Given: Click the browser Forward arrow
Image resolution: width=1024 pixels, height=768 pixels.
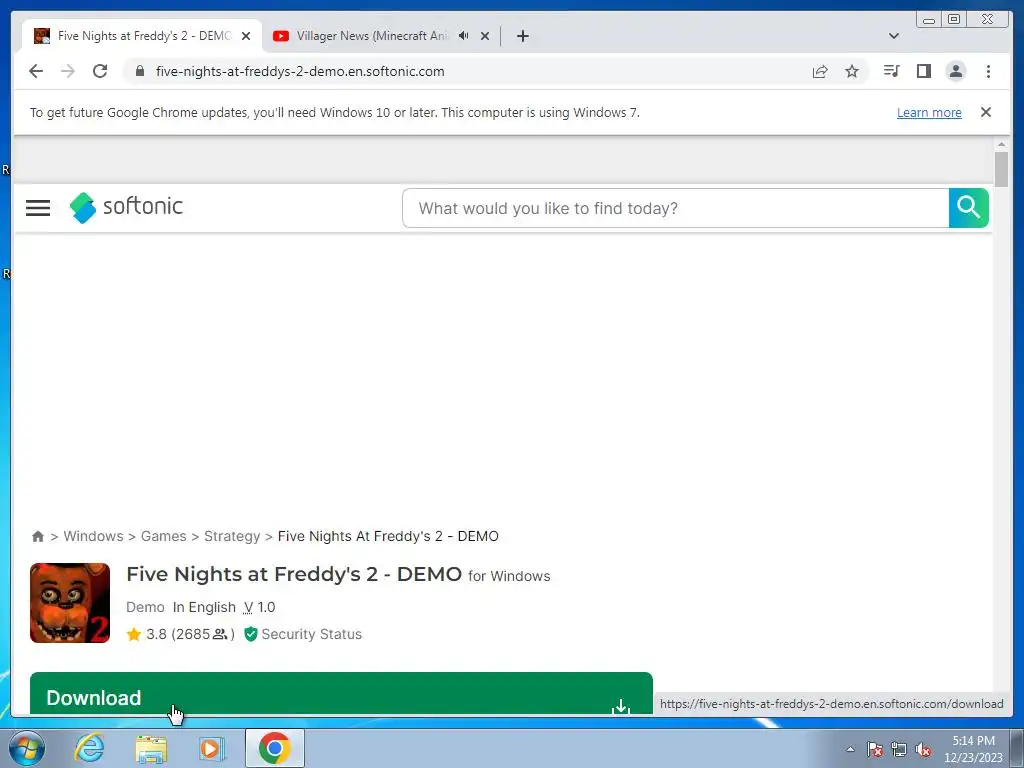Looking at the screenshot, I should (x=68, y=71).
